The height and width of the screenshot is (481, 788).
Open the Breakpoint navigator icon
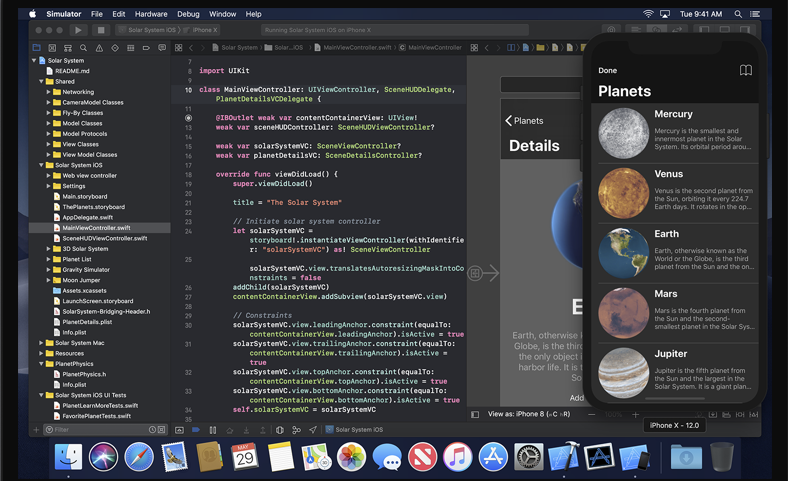[146, 48]
